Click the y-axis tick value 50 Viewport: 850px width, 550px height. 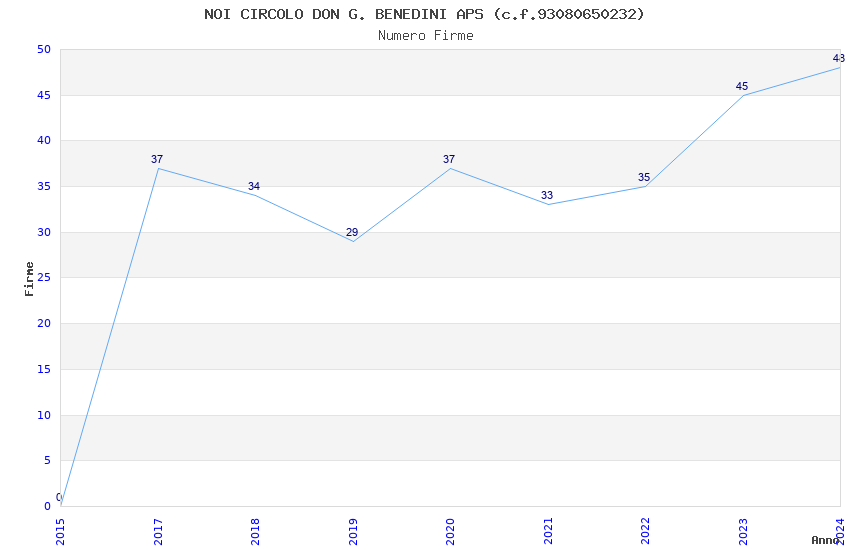tap(44, 49)
